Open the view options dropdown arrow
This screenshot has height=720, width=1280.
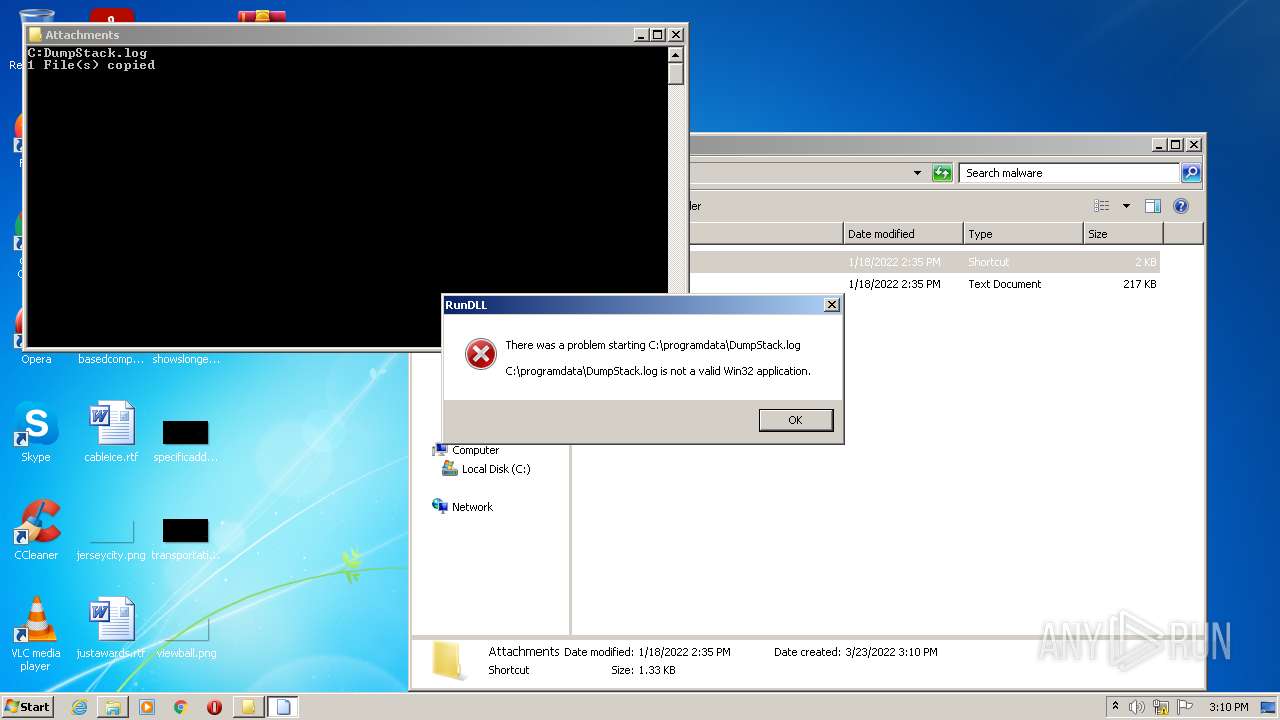1126,206
